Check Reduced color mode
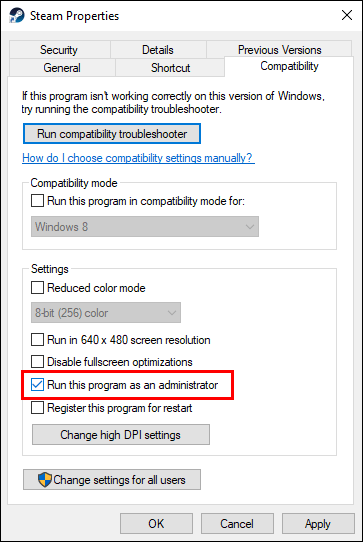 (37, 287)
